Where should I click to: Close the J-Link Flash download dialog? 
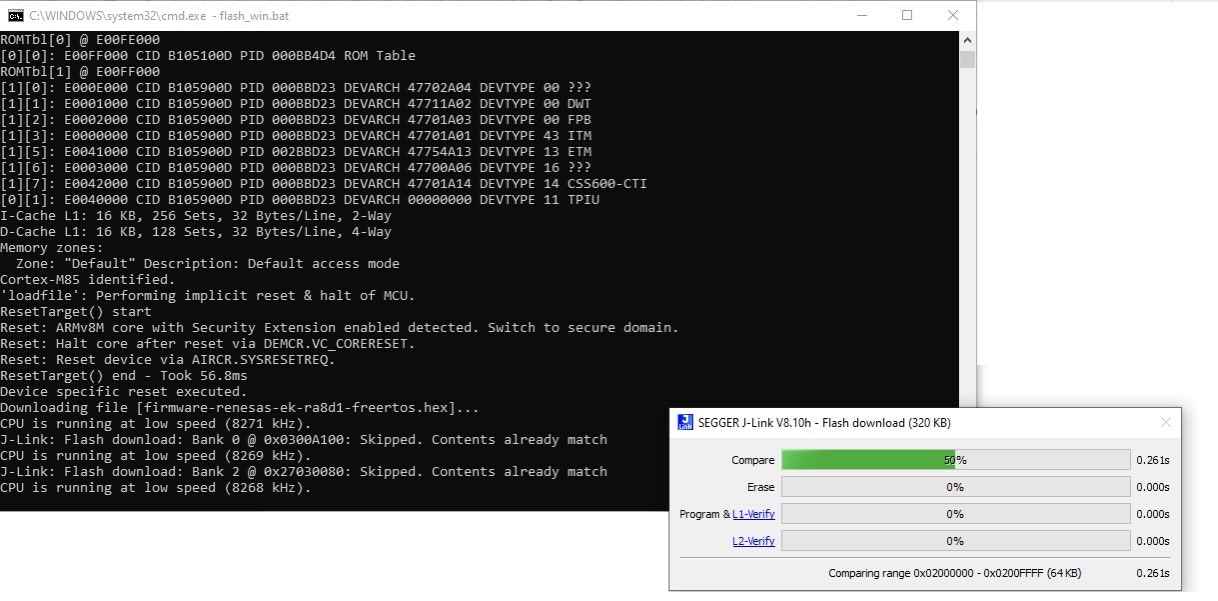click(x=1165, y=422)
